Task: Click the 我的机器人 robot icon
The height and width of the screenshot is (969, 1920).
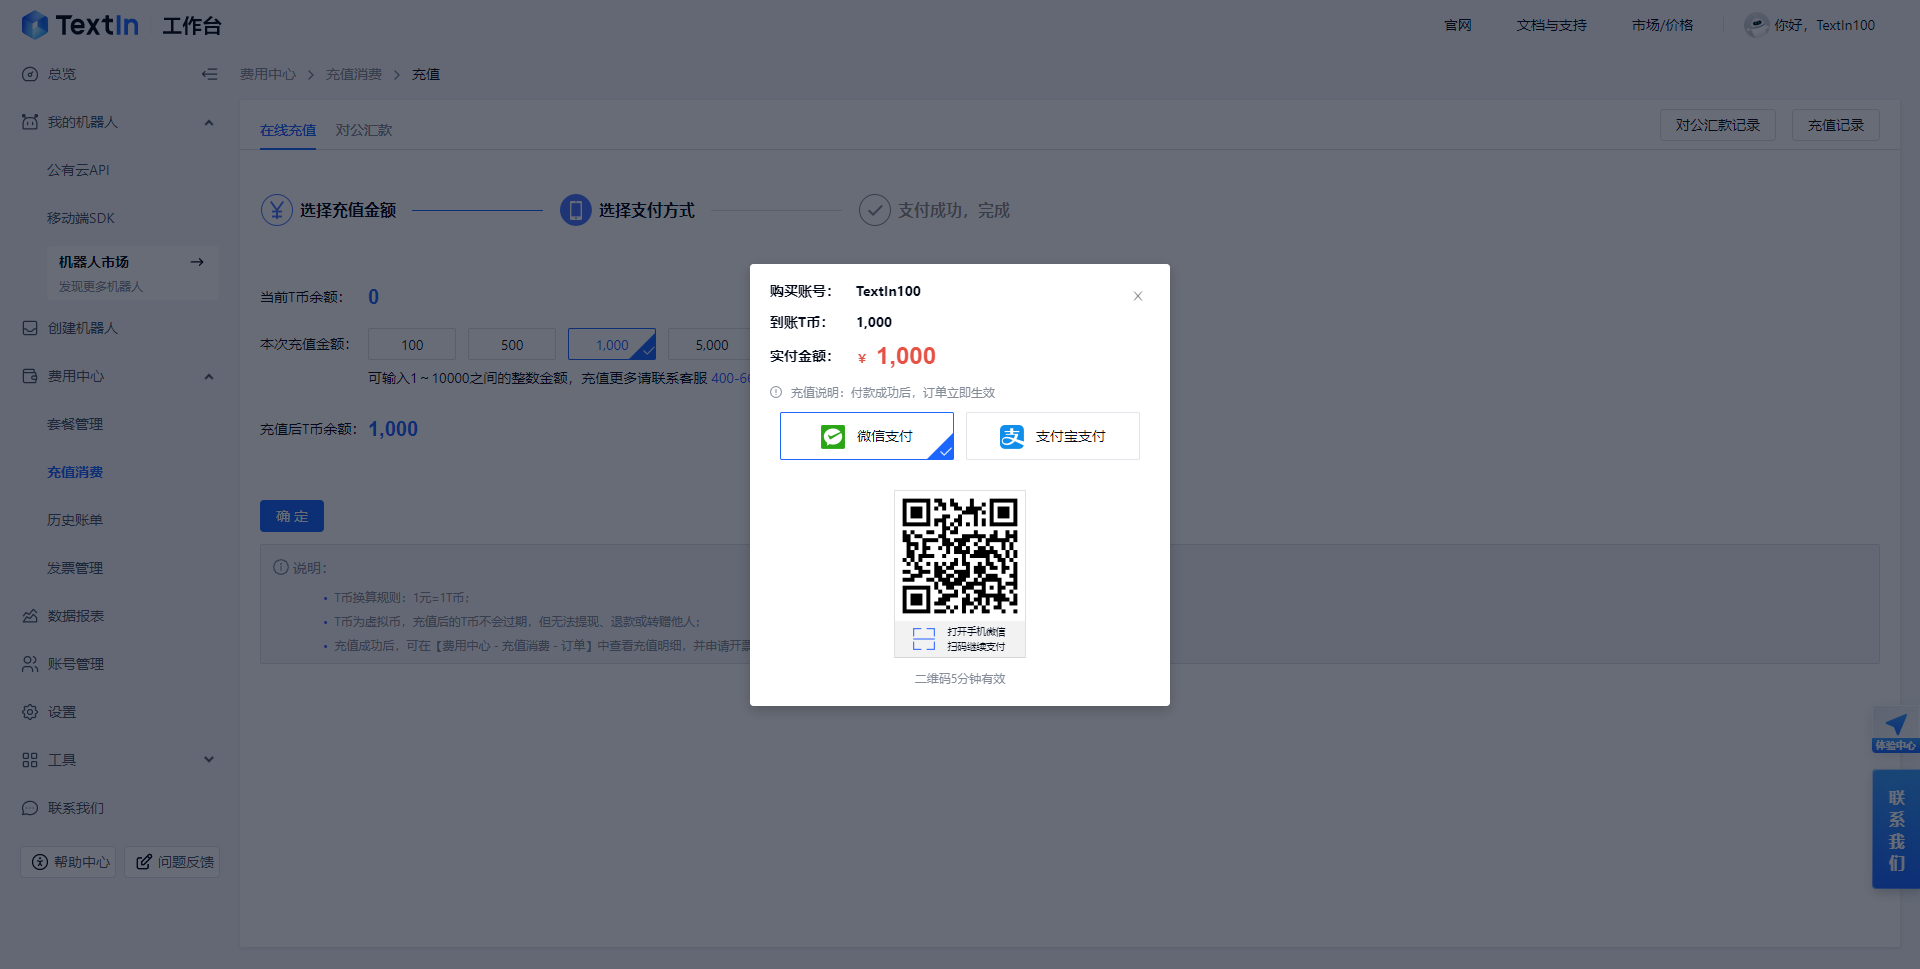Action: pos(30,122)
